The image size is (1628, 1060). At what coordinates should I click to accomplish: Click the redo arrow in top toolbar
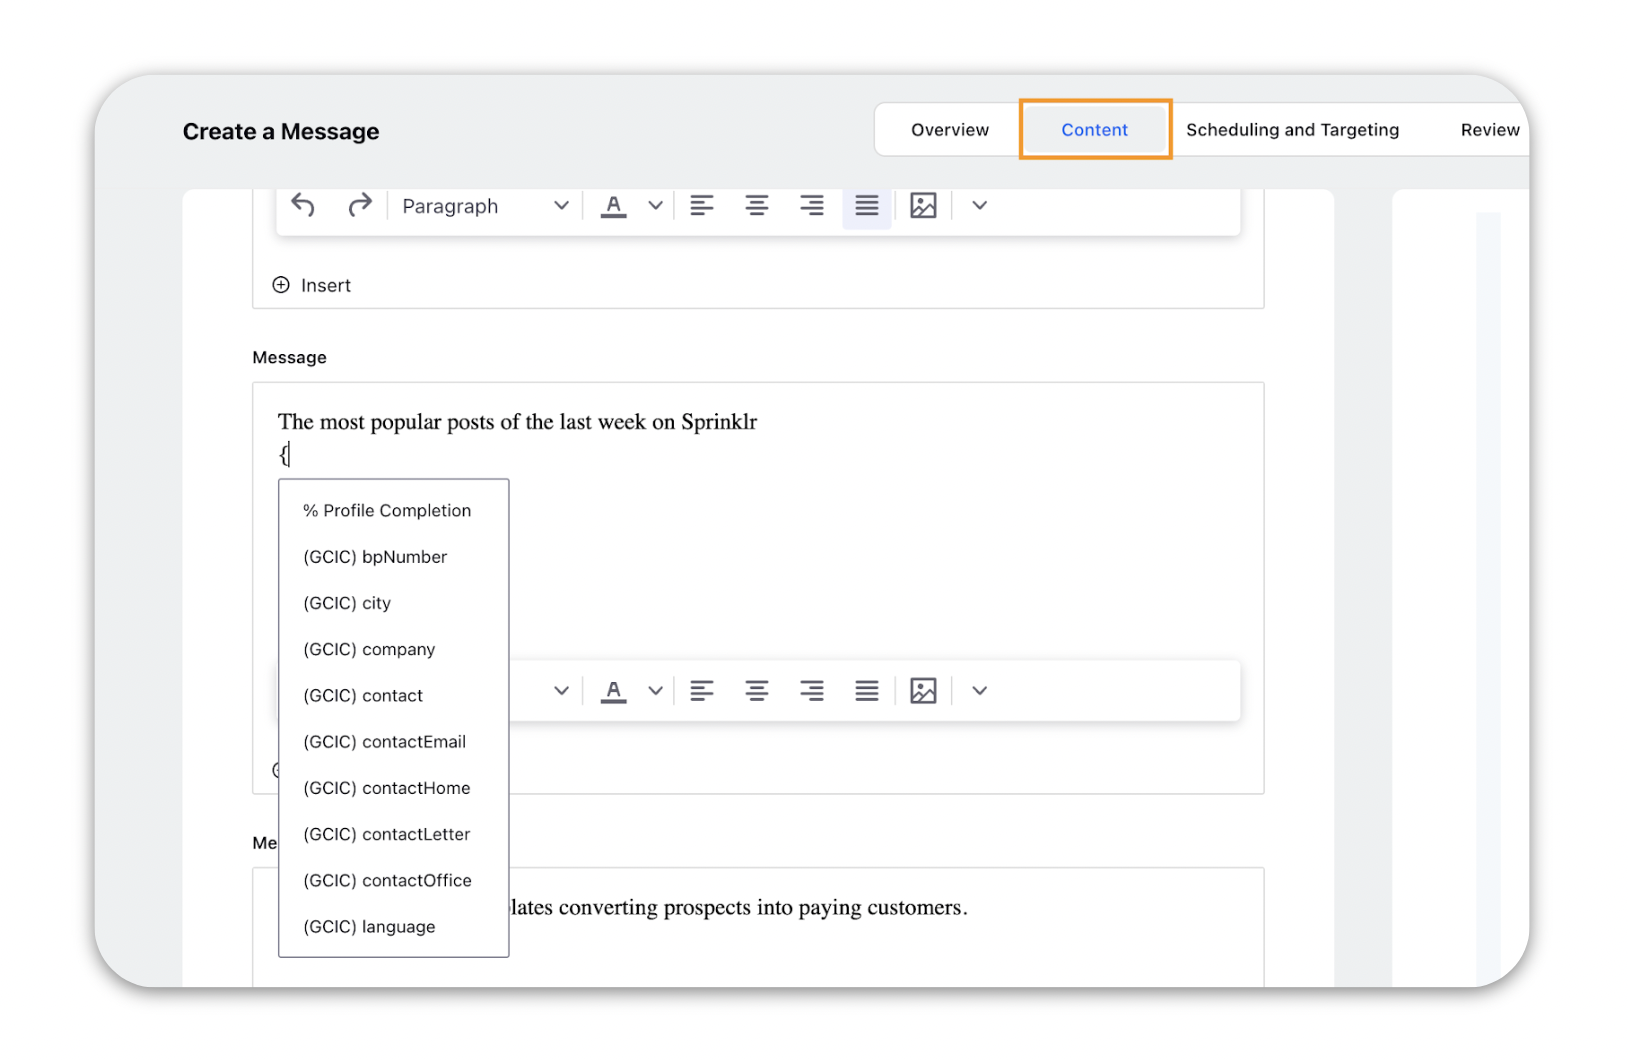pyautogui.click(x=359, y=206)
